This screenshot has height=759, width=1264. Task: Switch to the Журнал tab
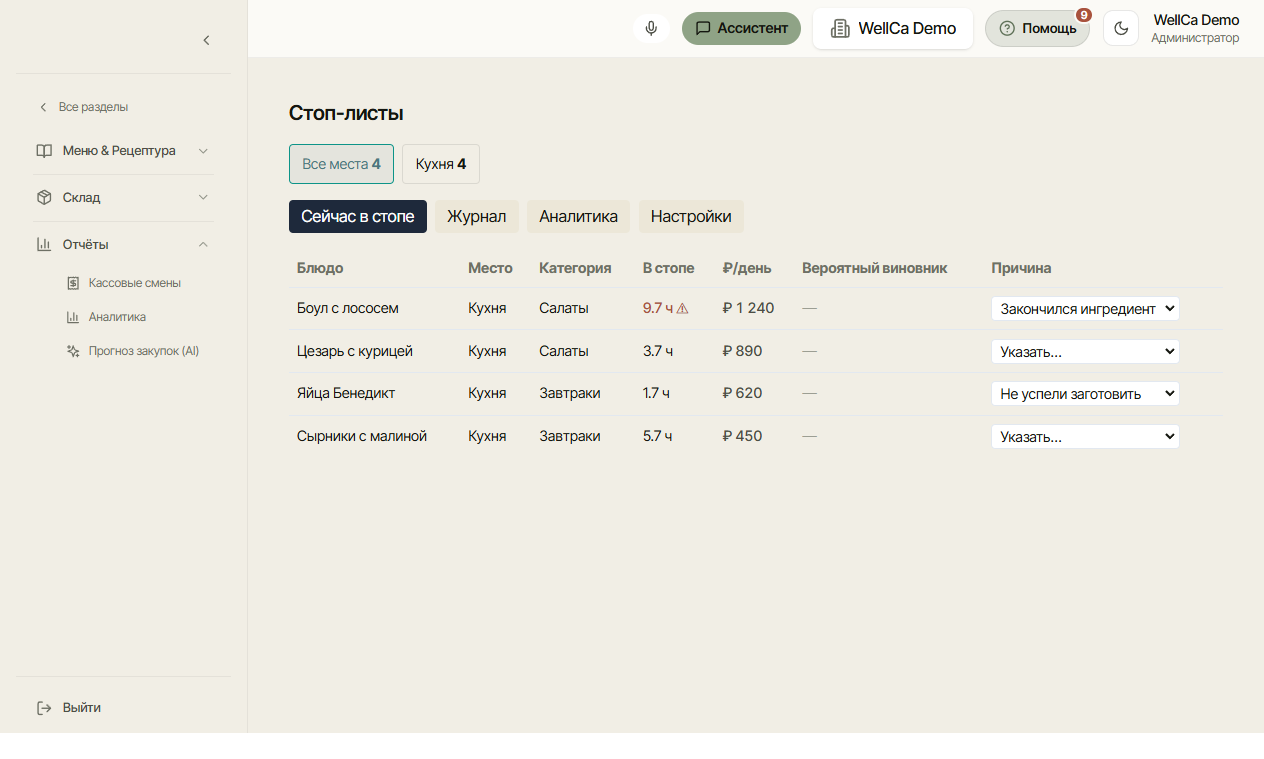[476, 217]
